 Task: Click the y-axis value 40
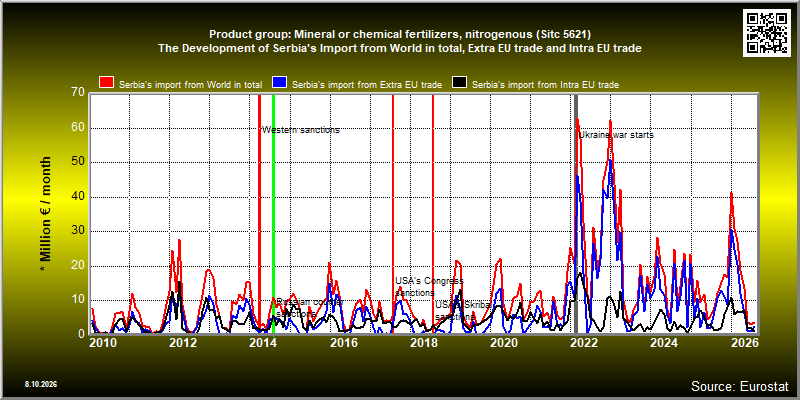point(78,197)
